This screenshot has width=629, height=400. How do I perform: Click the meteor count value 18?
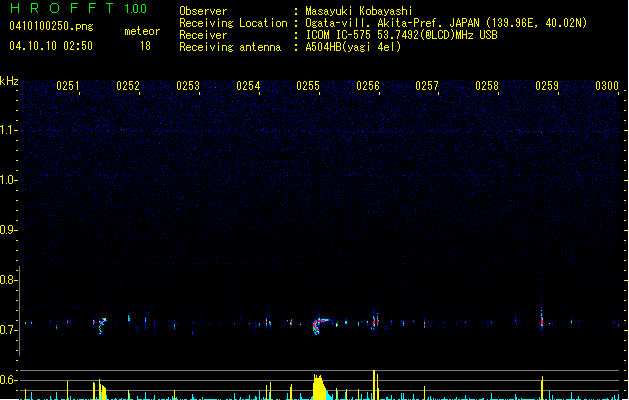(x=145, y=46)
